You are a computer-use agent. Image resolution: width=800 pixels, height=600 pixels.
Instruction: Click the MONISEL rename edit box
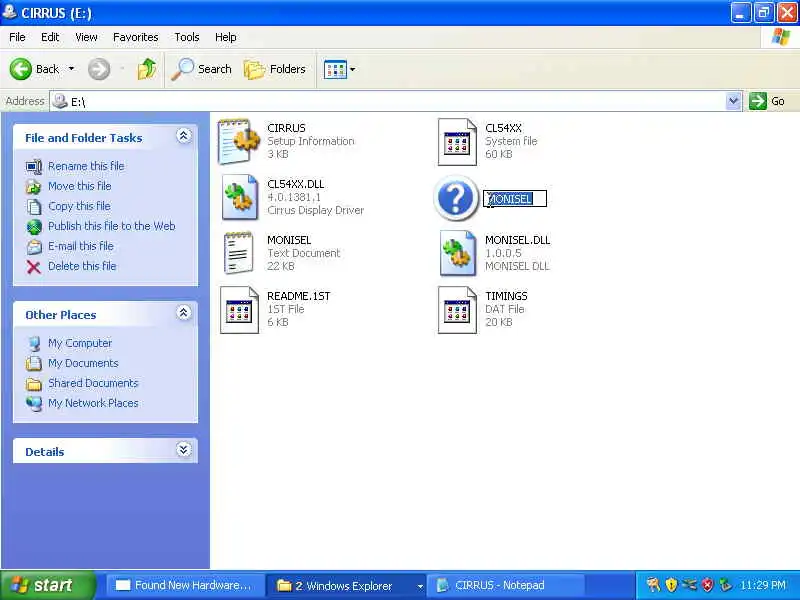click(x=515, y=198)
